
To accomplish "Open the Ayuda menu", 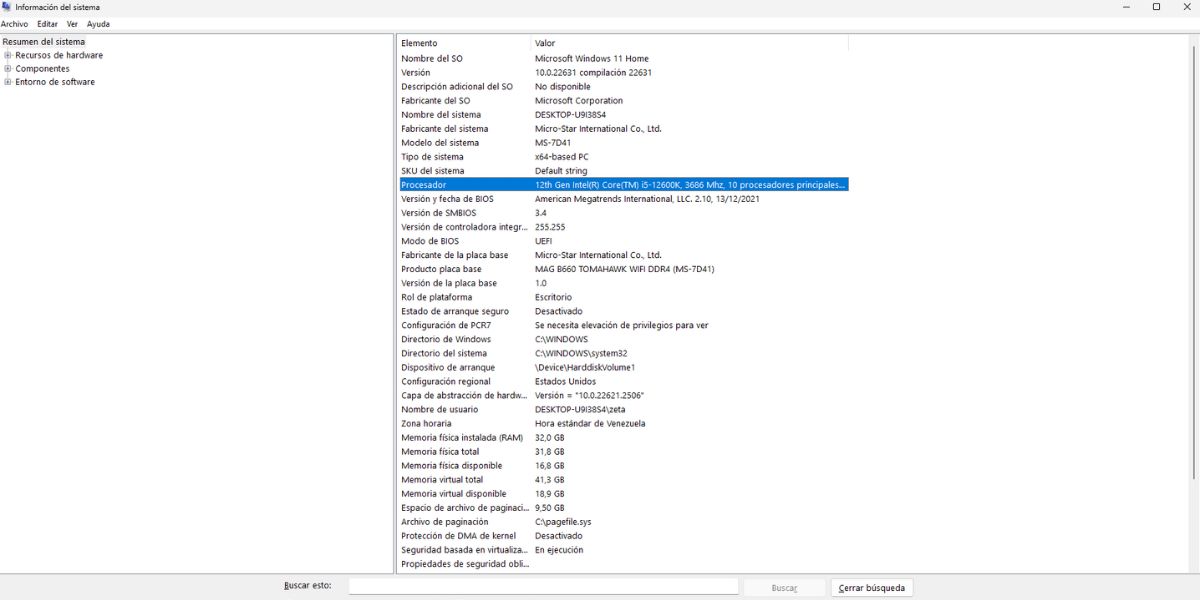I will tap(98, 23).
